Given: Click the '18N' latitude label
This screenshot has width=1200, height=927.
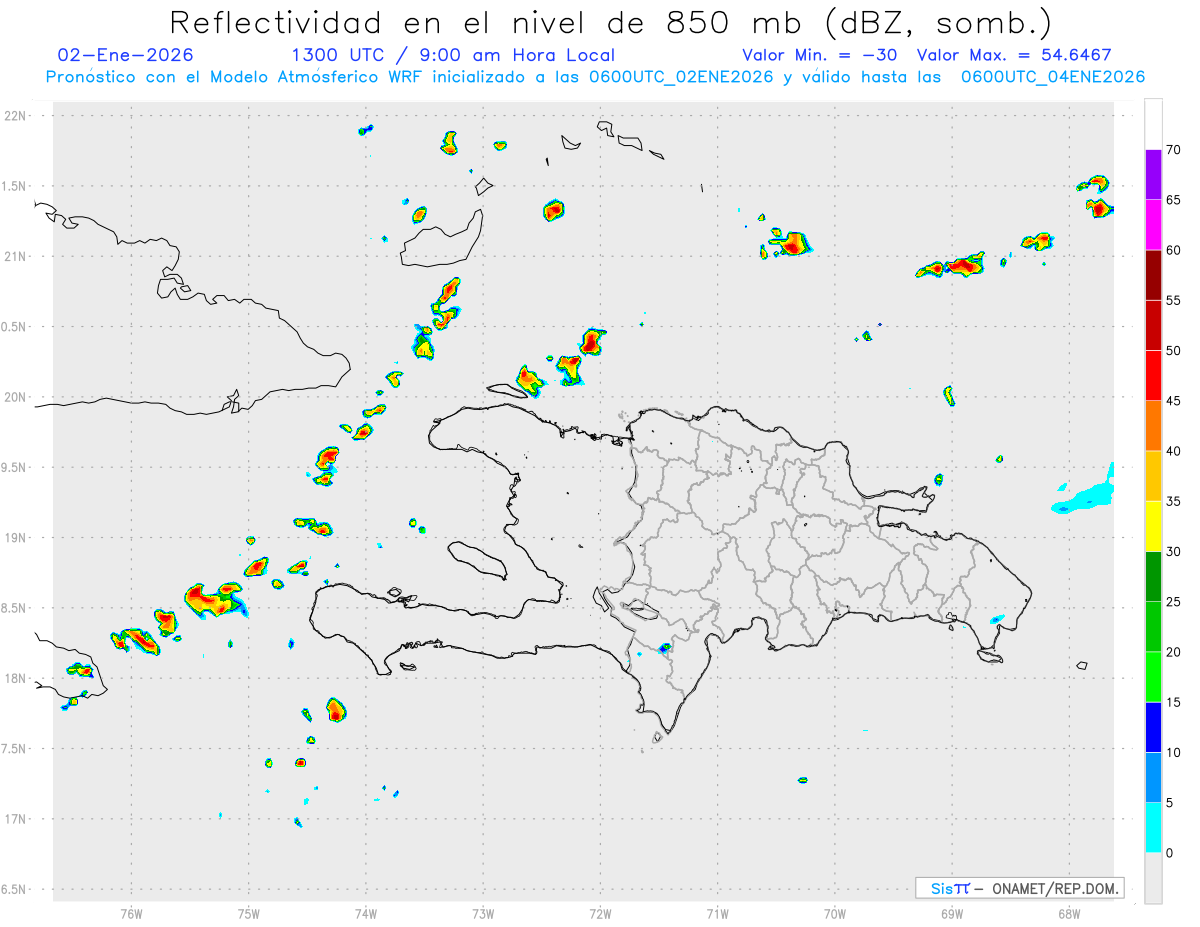Looking at the screenshot, I should tap(17, 678).
